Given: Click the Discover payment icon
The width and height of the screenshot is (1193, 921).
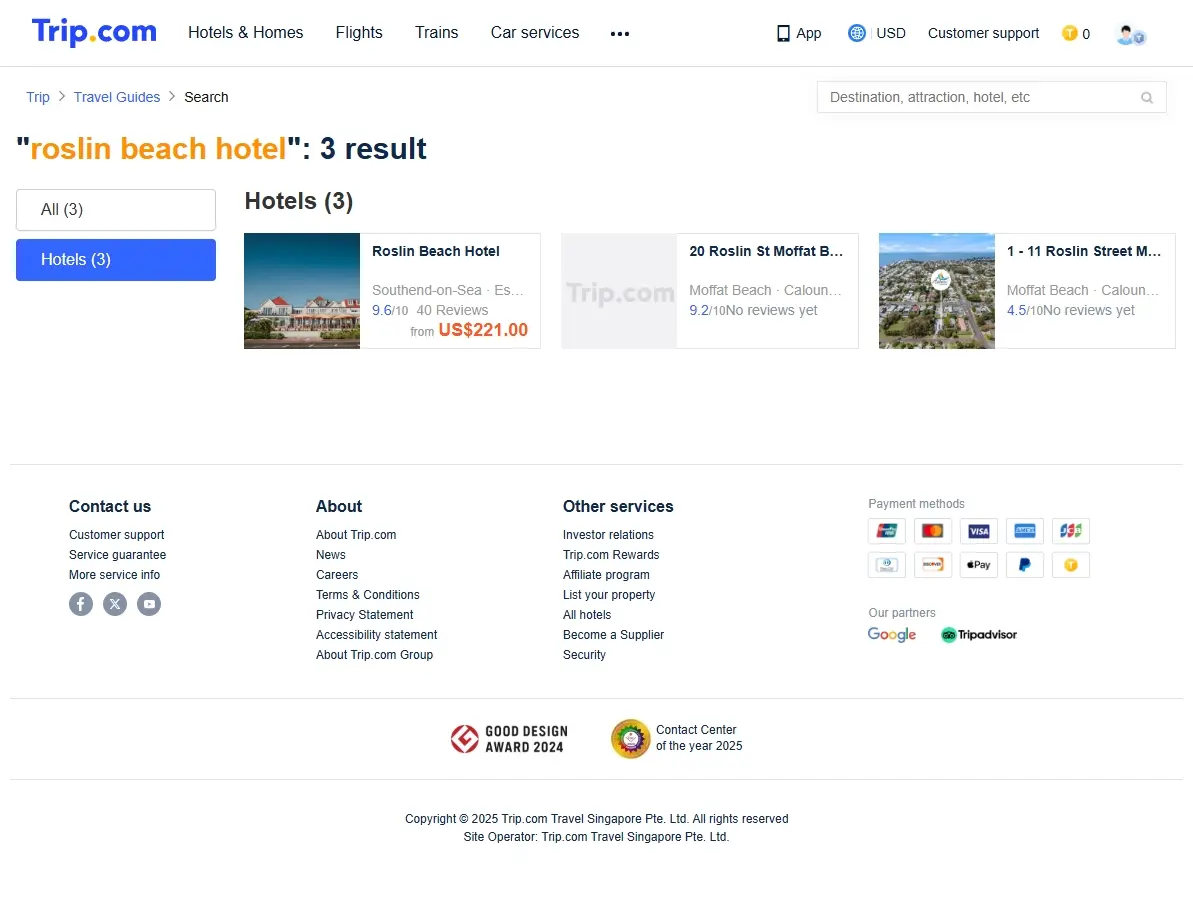Looking at the screenshot, I should (x=933, y=565).
